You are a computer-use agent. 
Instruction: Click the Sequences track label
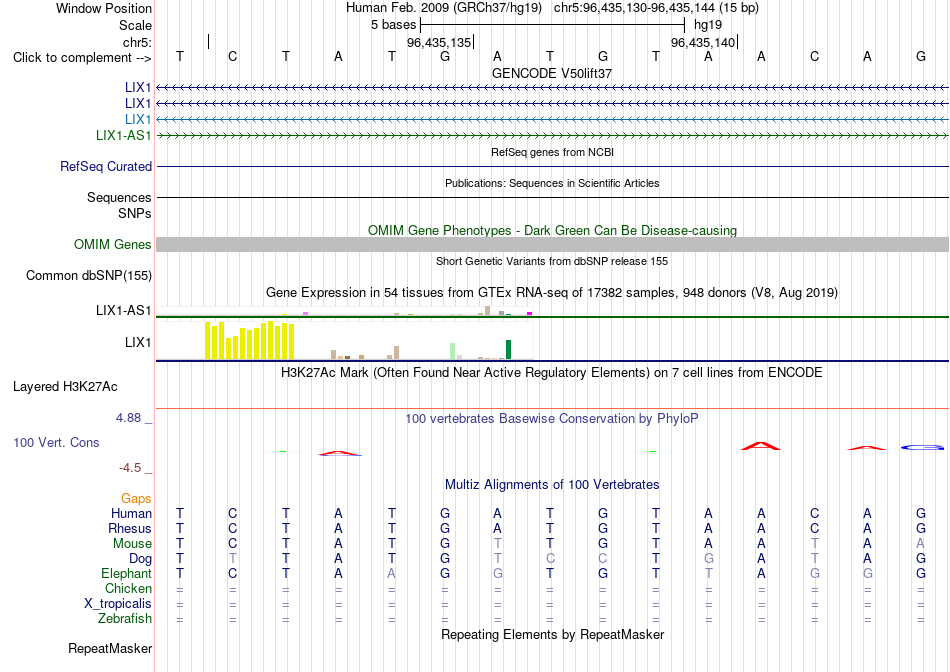[x=119, y=198]
